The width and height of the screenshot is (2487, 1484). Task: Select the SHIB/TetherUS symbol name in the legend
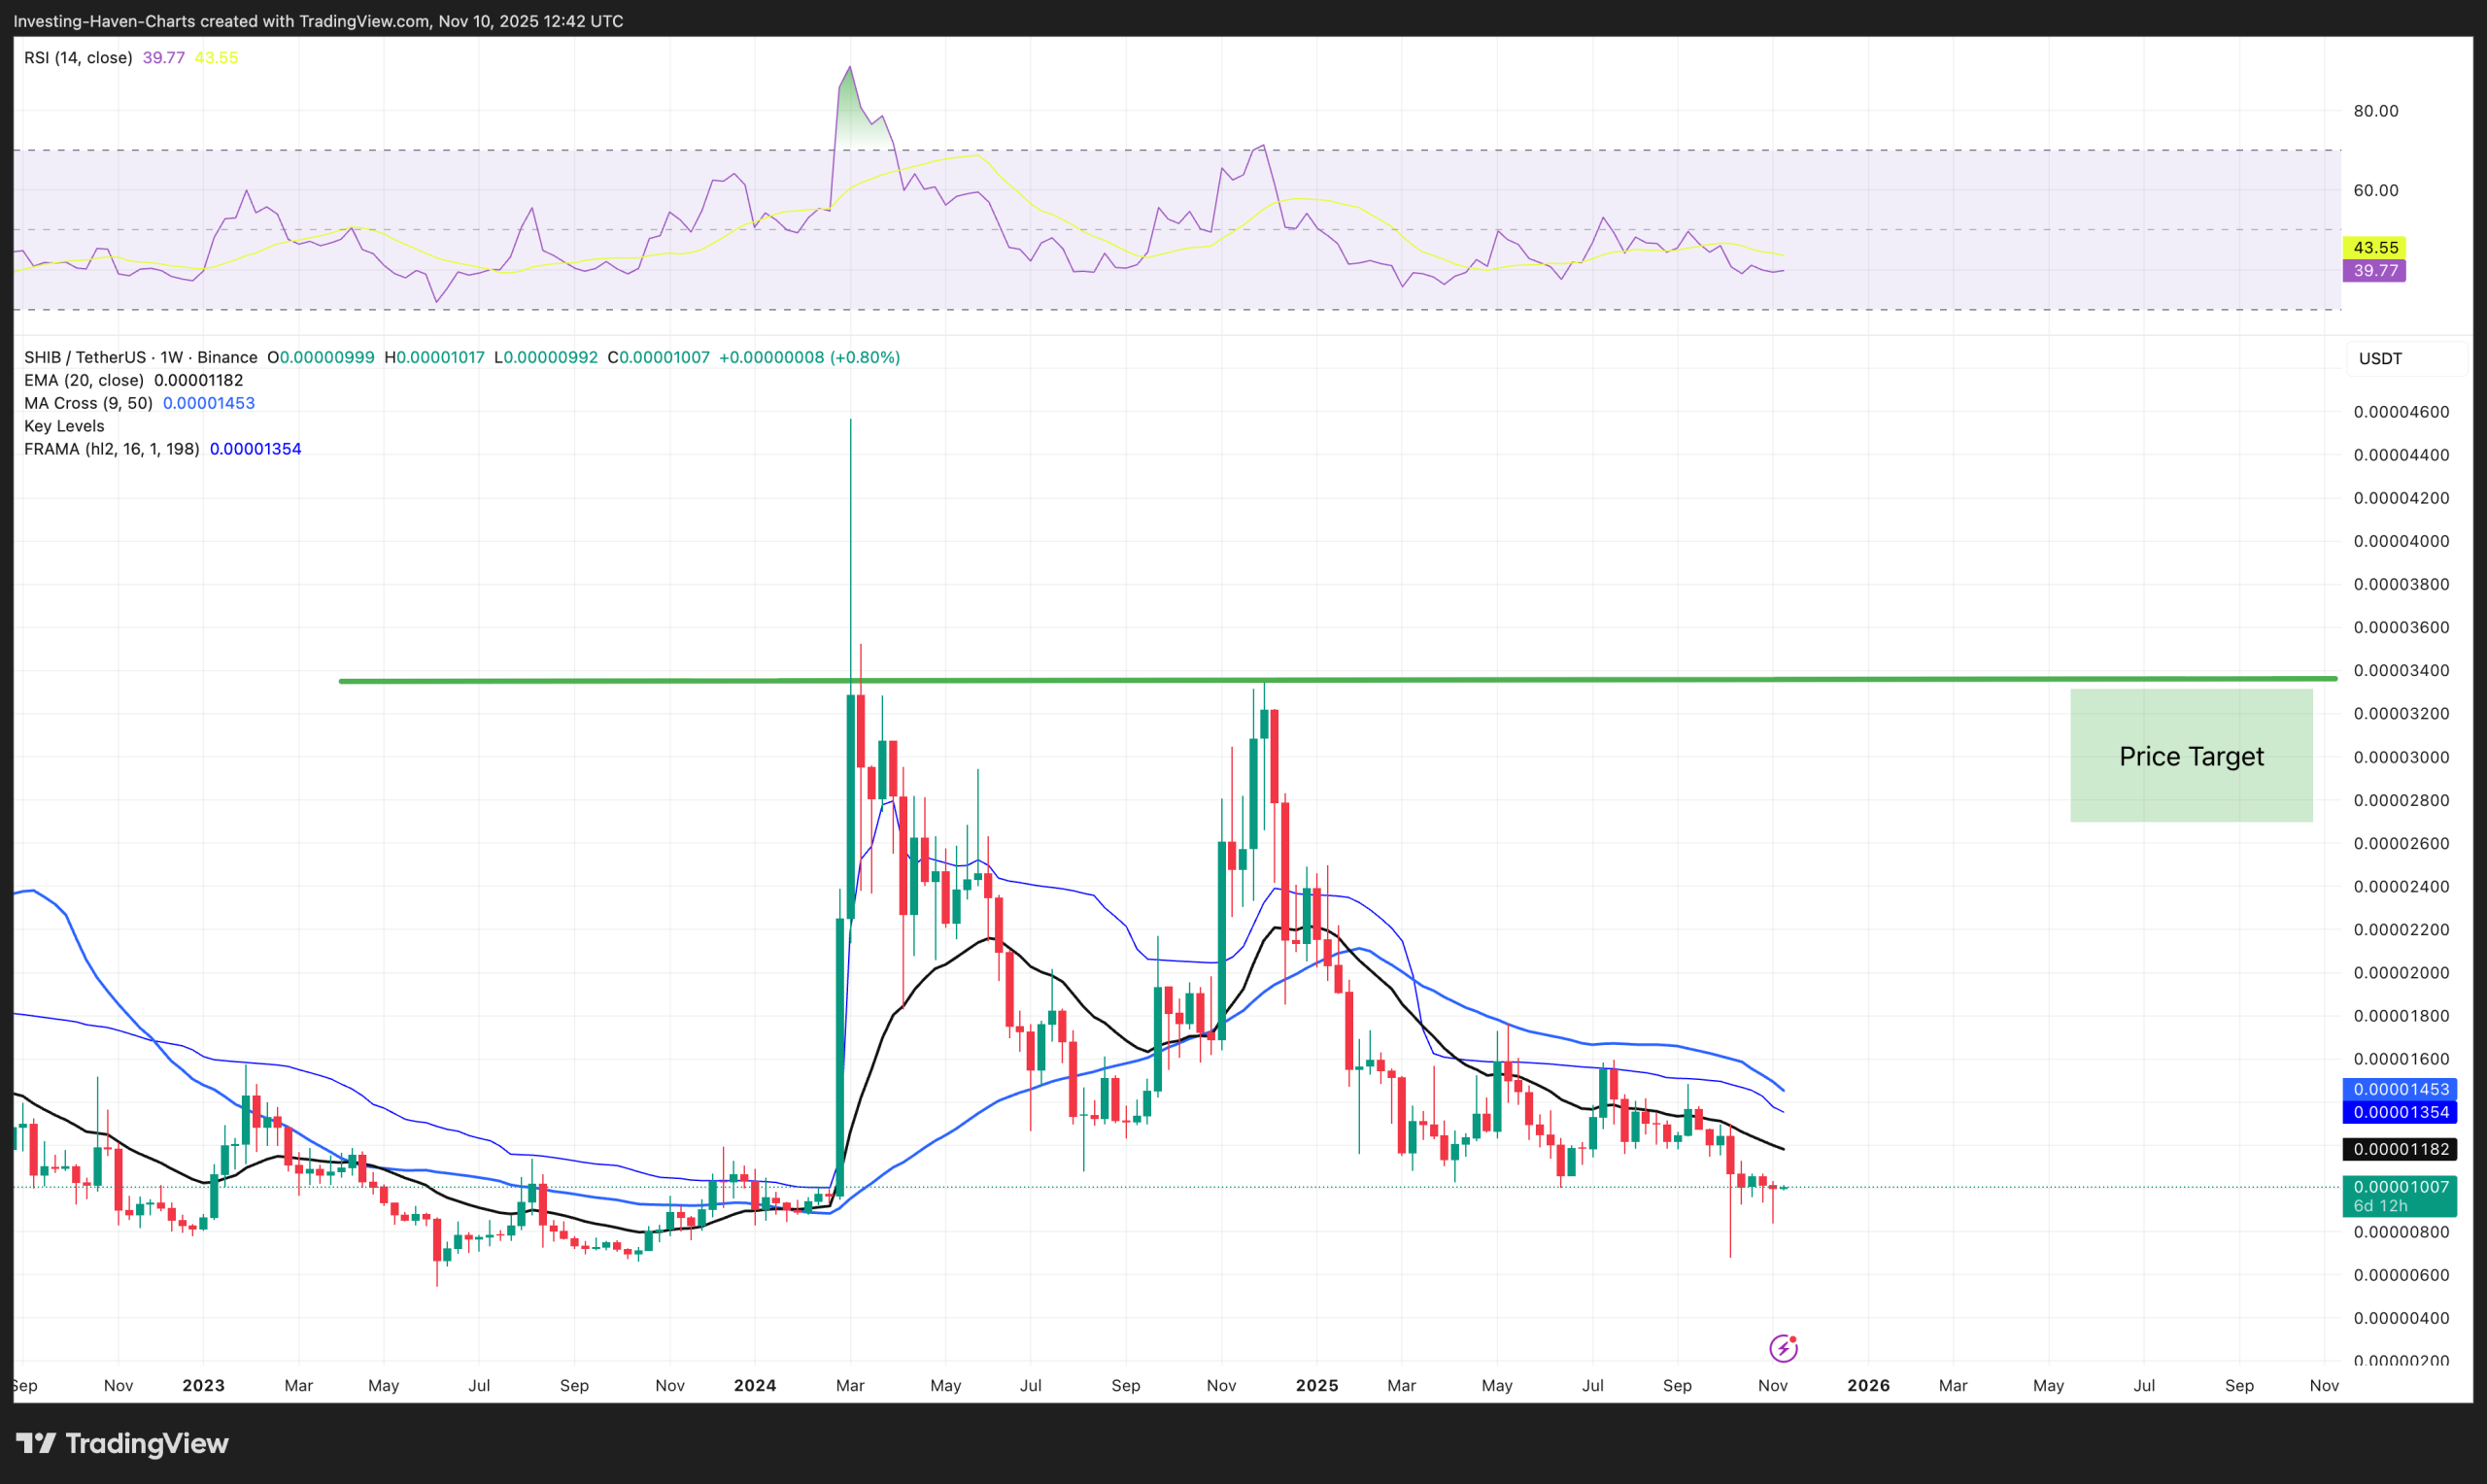[85, 356]
